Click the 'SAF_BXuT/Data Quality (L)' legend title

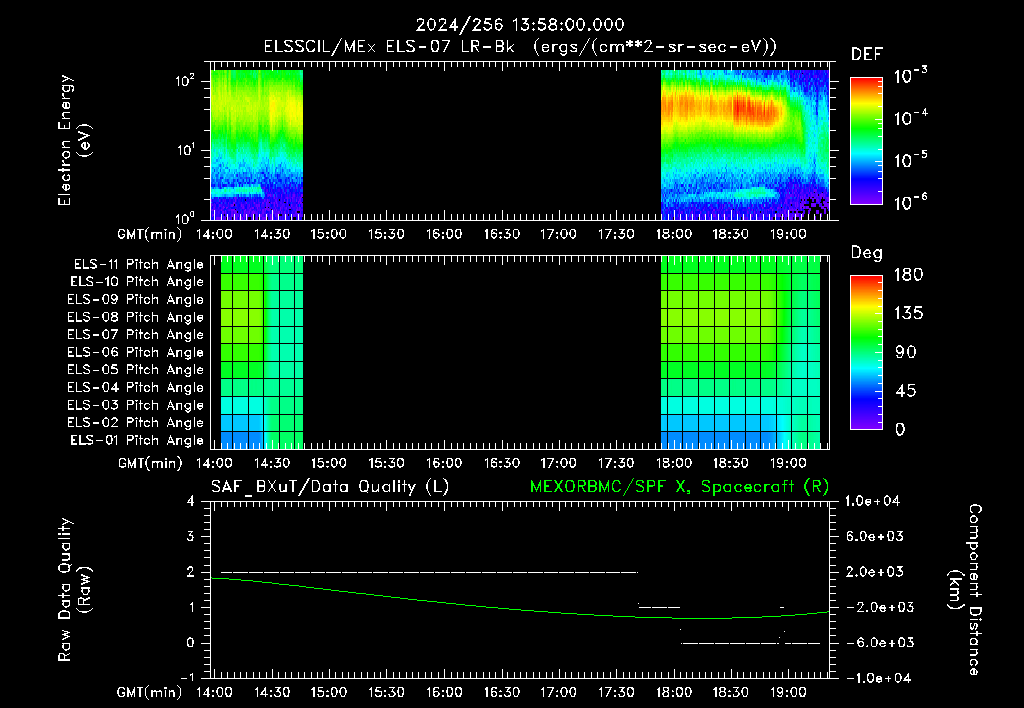tap(330, 487)
